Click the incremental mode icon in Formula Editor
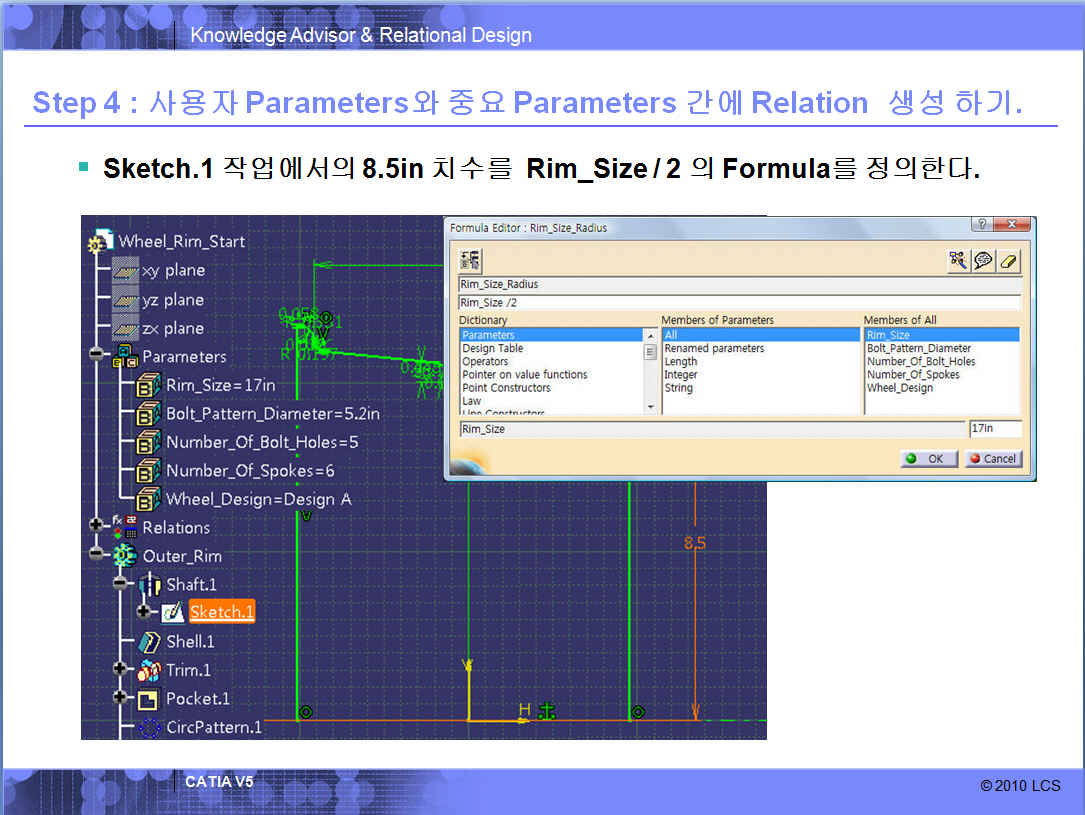 pyautogui.click(x=471, y=260)
